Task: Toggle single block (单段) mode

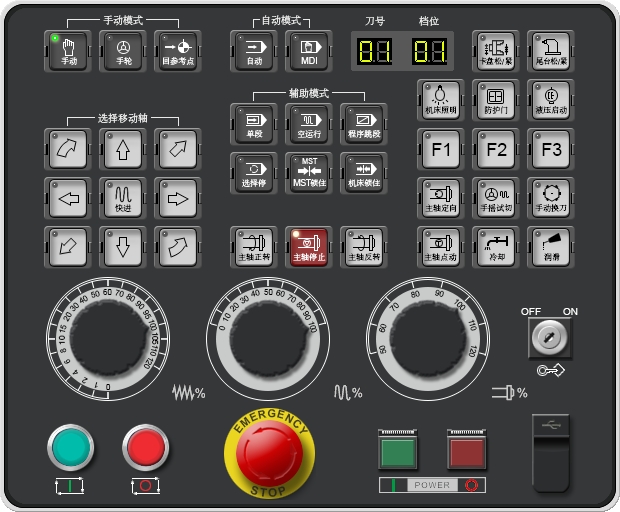Action: tap(253, 124)
